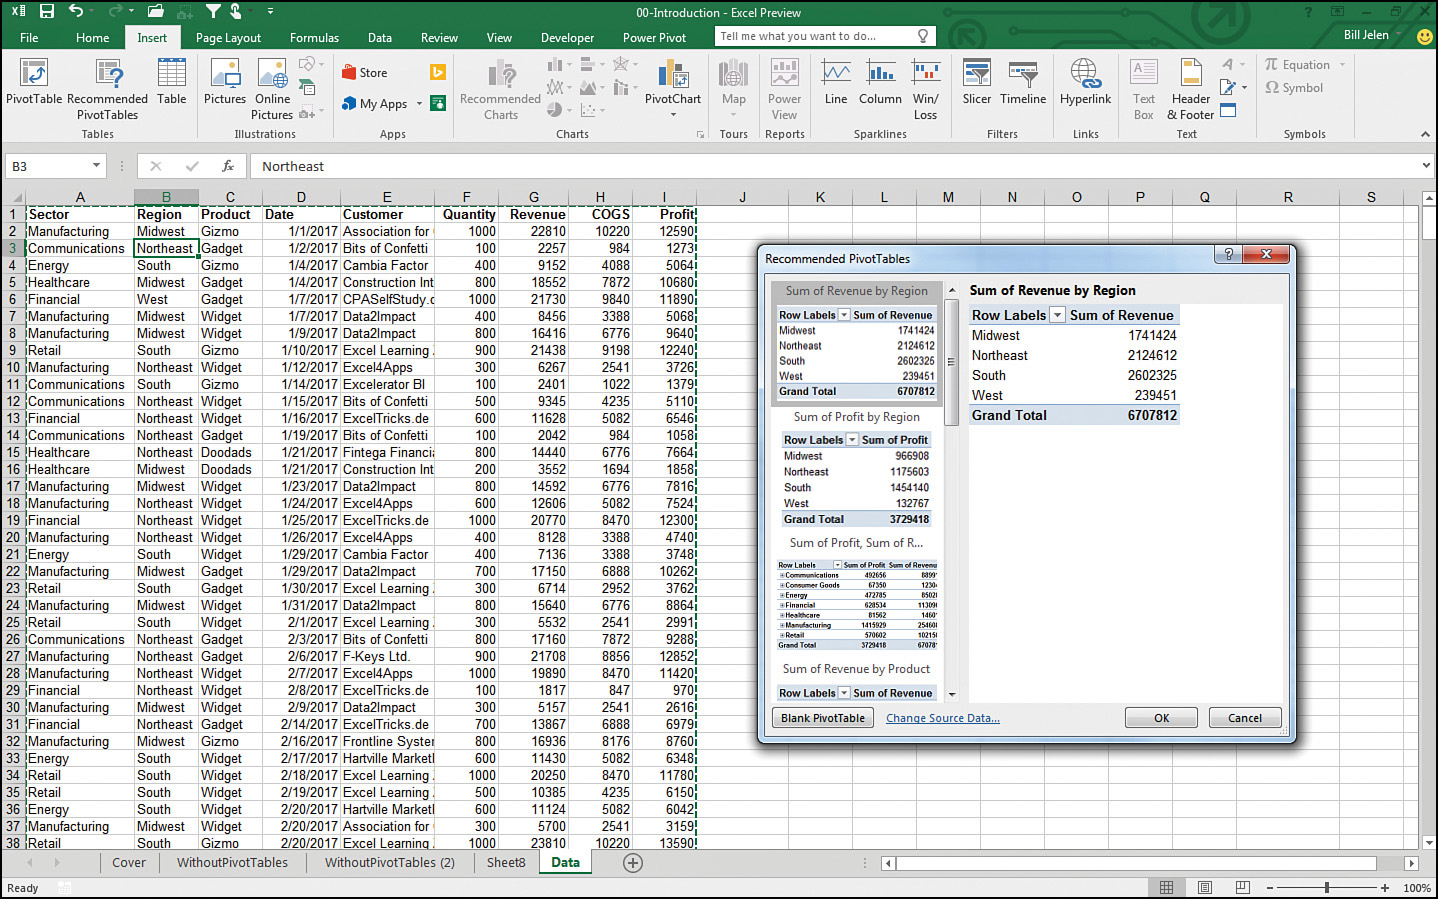Screen dimensions: 1438x899
Task: Open Recommended PivotTables in the ribbon
Action: tap(107, 88)
